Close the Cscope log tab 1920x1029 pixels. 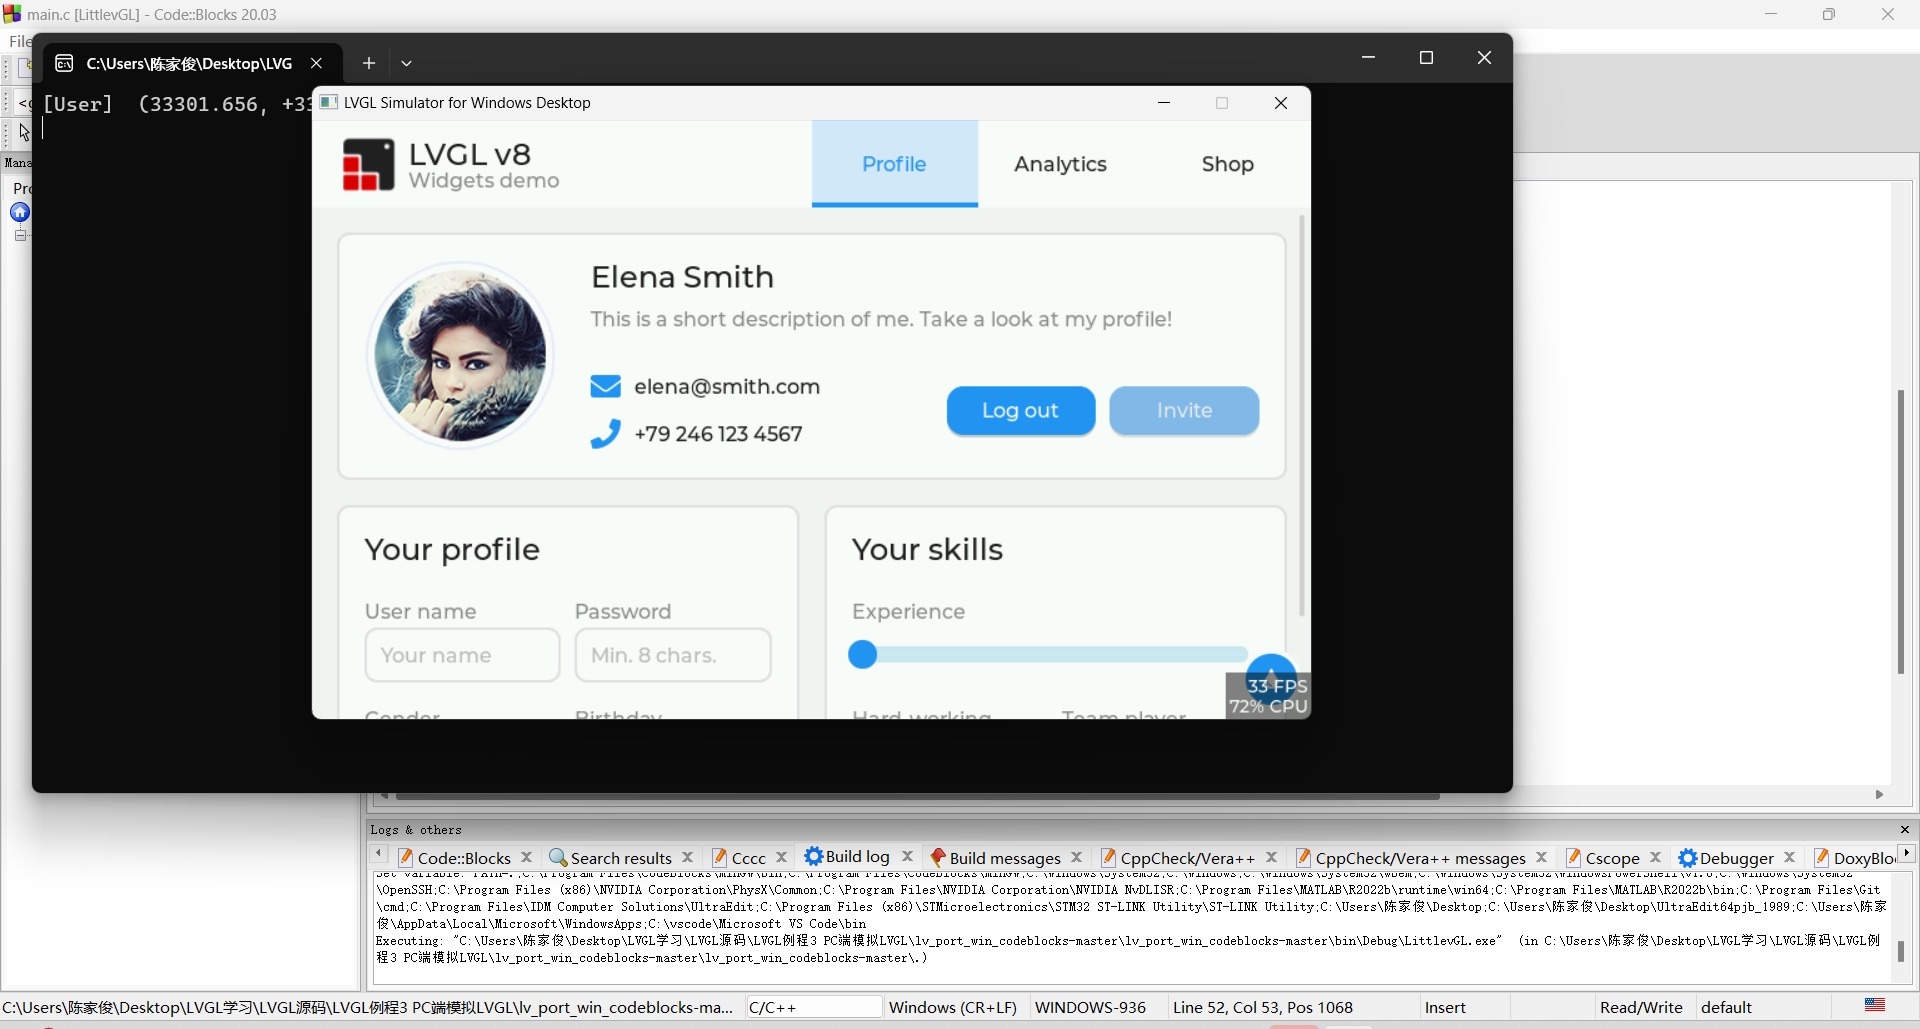click(1656, 857)
